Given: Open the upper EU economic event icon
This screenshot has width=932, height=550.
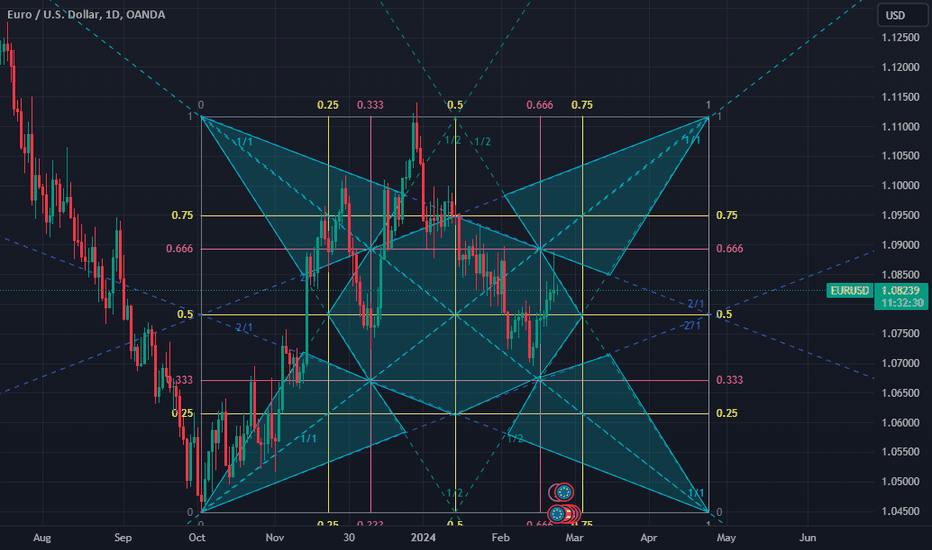Looking at the screenshot, I should [563, 492].
